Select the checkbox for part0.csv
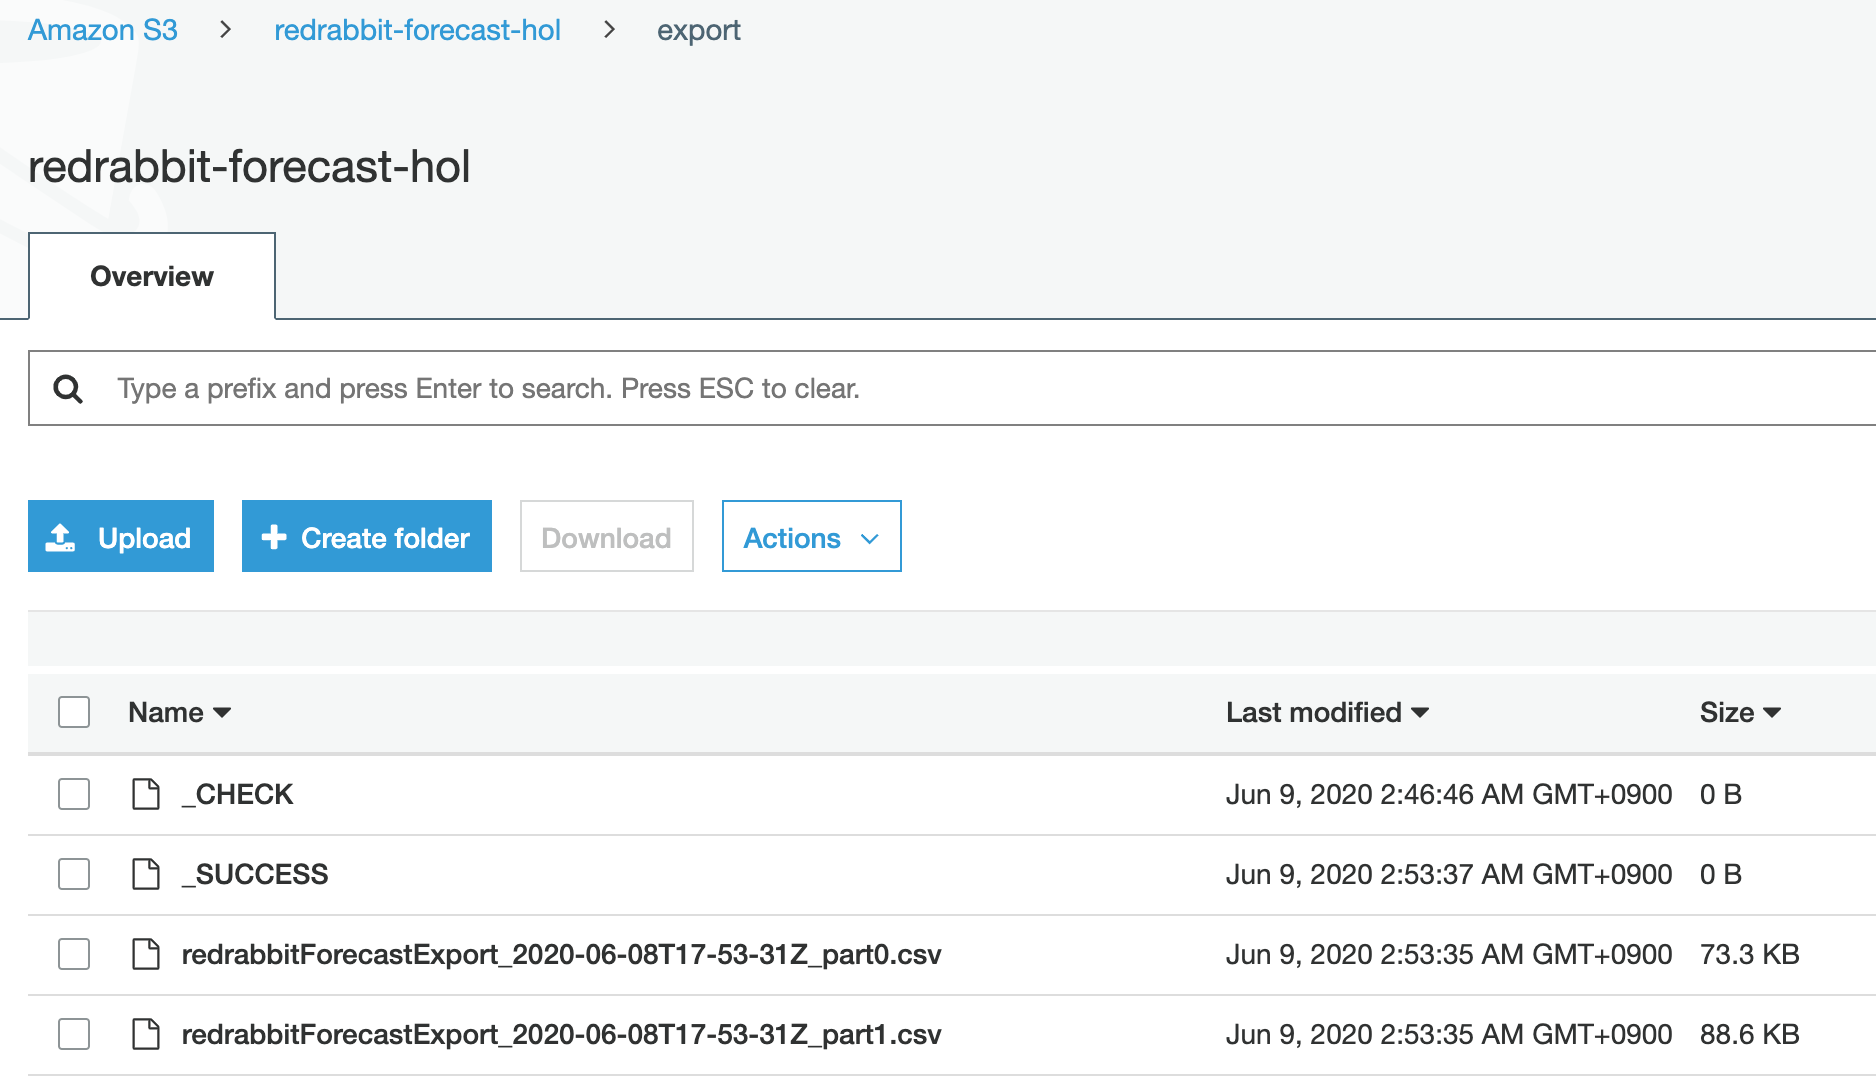Screen dimensions: 1876x1088 pyautogui.click(x=74, y=954)
